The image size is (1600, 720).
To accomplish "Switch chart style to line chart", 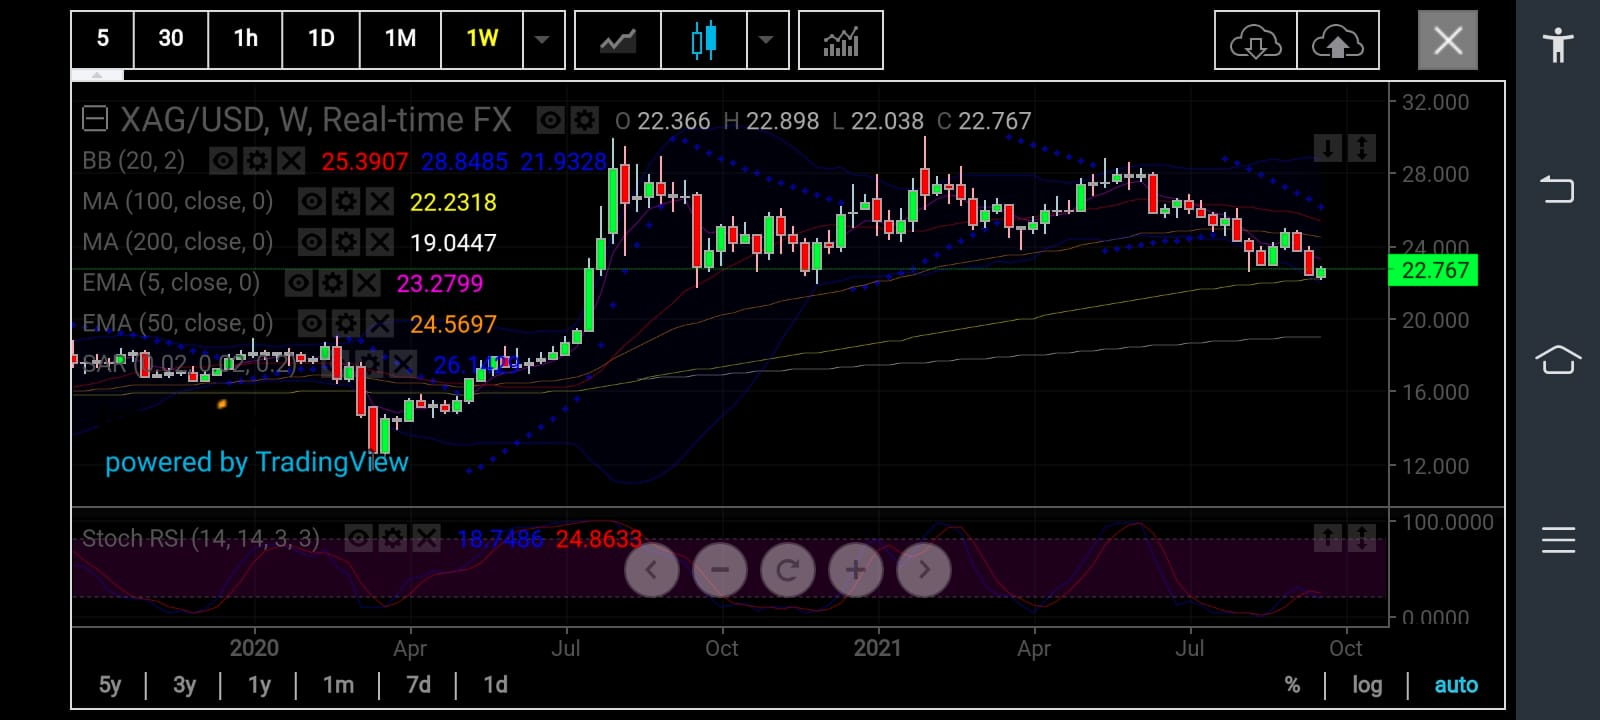I will pyautogui.click(x=618, y=40).
